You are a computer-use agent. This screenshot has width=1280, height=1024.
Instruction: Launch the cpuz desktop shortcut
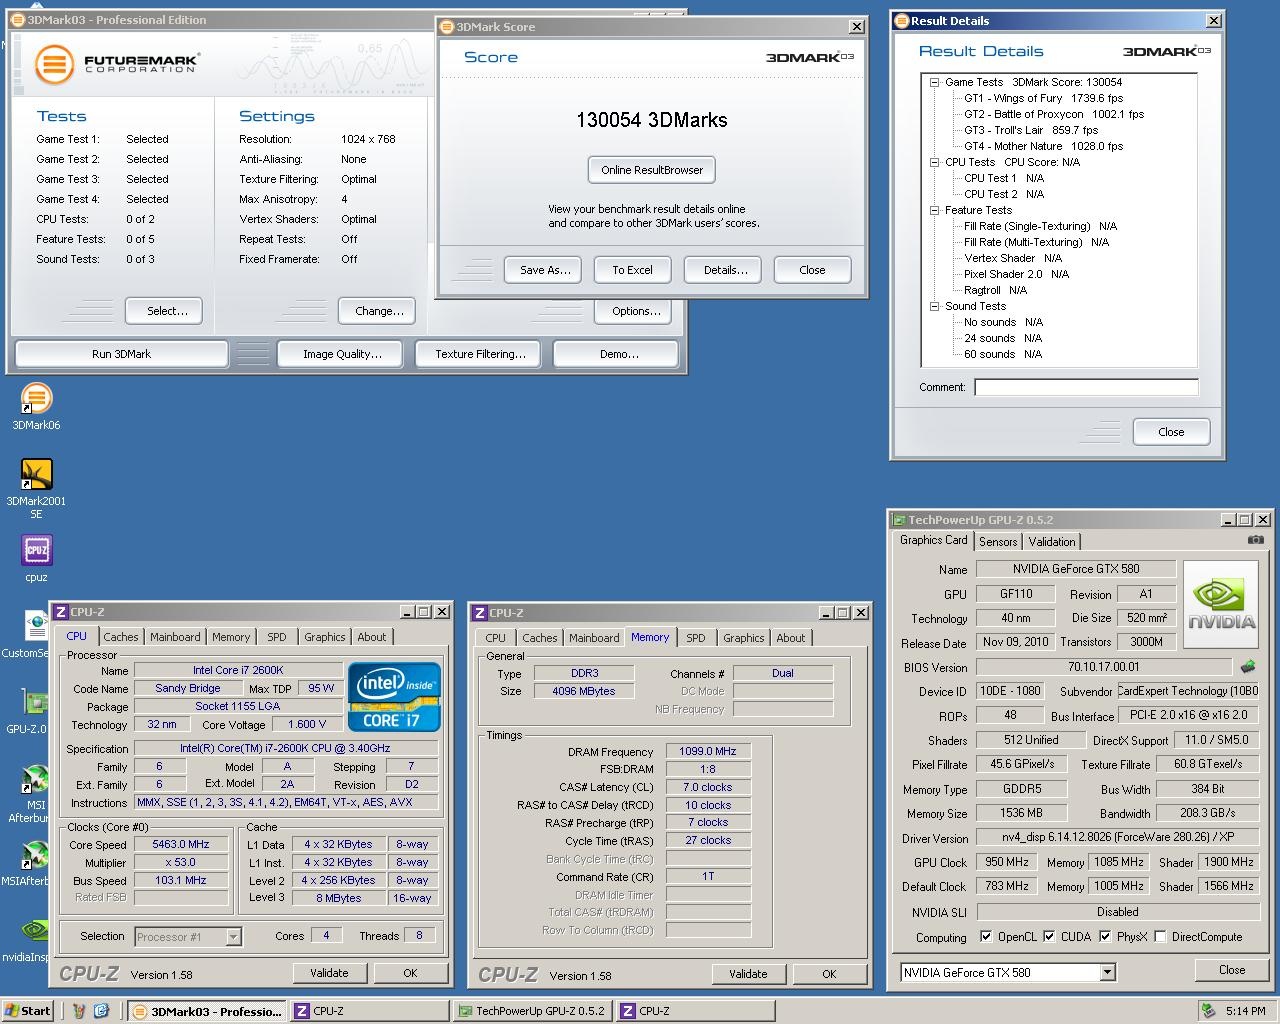pyautogui.click(x=36, y=551)
